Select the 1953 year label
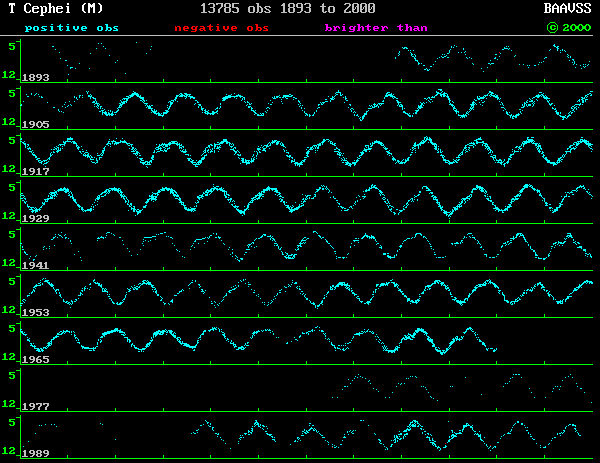The image size is (600, 463). click(x=36, y=313)
